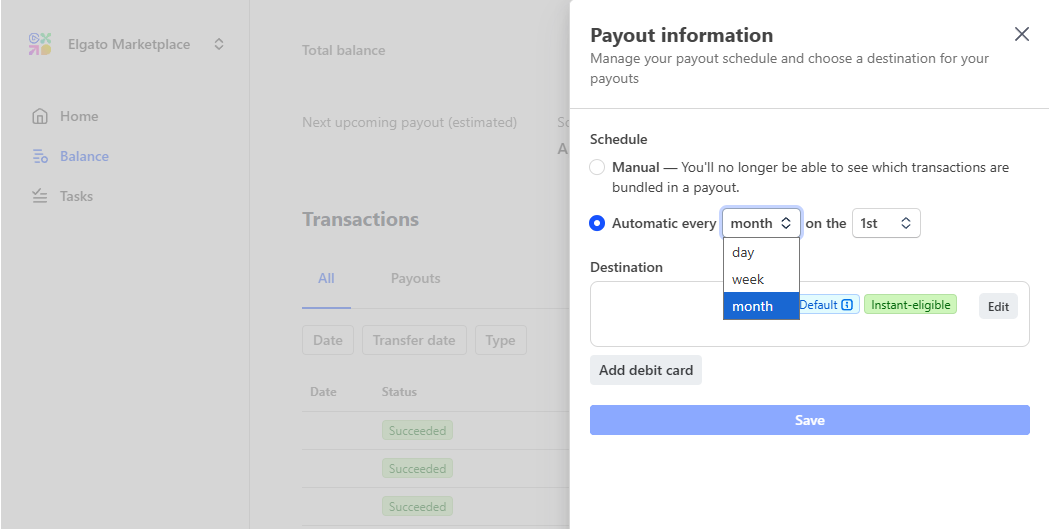Select the Automatic every radio button
This screenshot has width=1050, height=529.
(x=597, y=223)
